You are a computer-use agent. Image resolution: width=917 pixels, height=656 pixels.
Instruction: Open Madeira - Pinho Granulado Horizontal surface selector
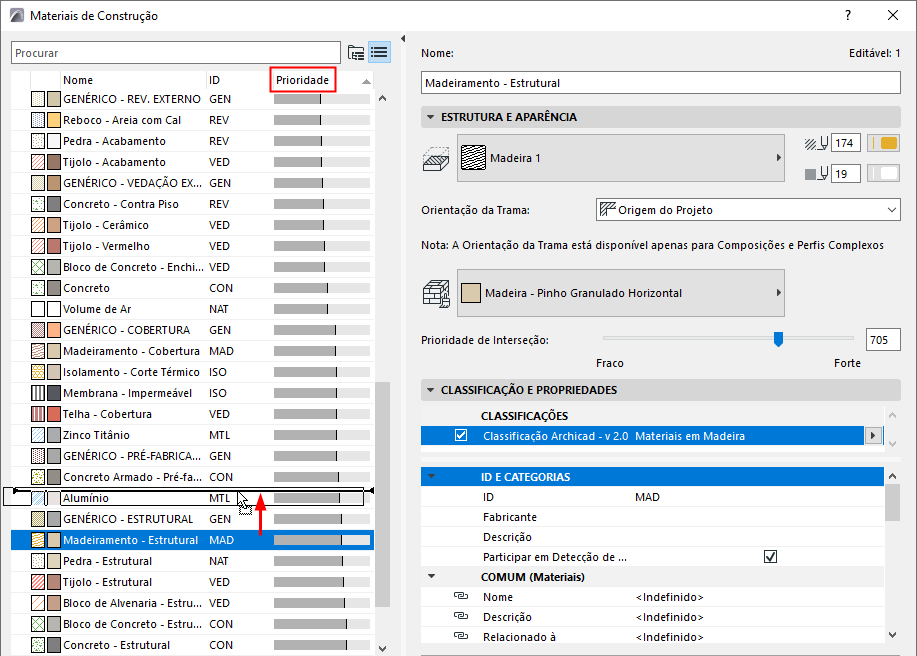620,293
